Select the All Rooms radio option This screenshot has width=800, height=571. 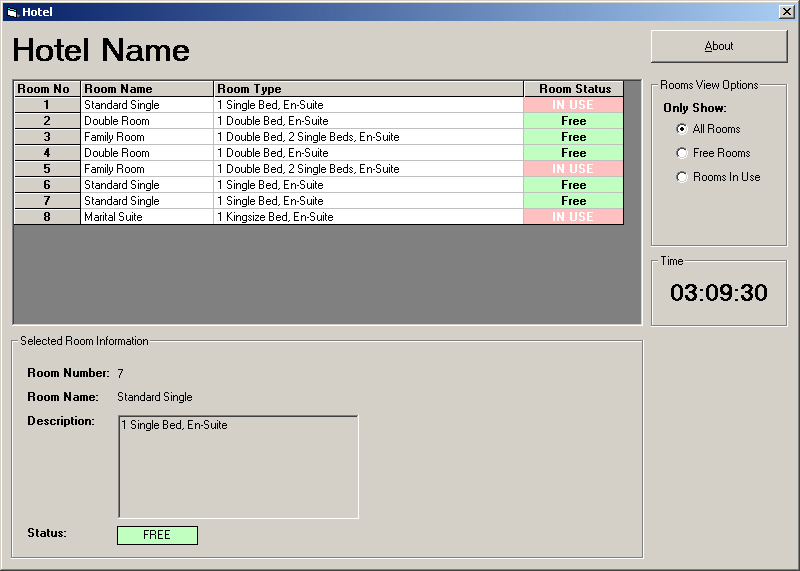tap(682, 129)
